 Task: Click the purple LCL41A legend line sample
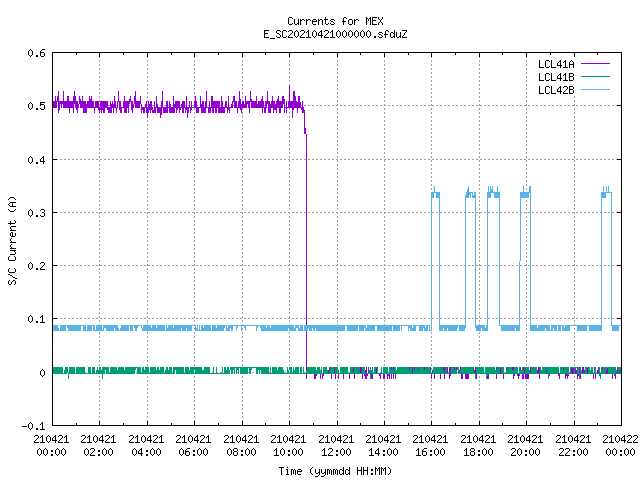[x=595, y=64]
